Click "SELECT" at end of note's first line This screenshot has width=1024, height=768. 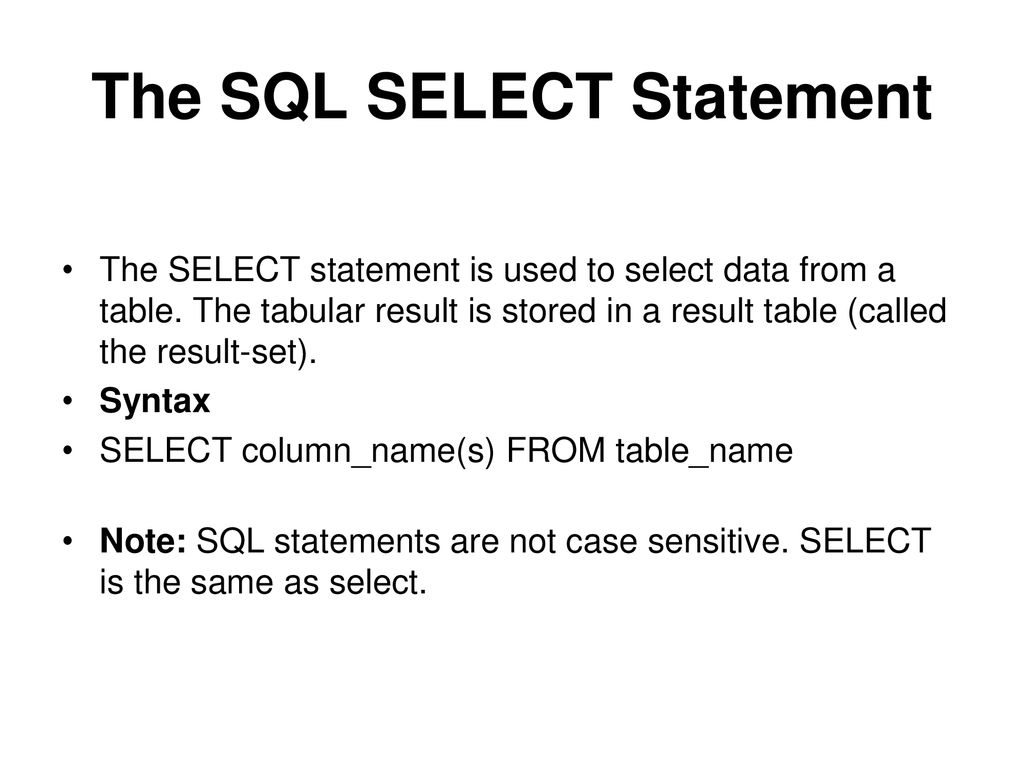[865, 541]
